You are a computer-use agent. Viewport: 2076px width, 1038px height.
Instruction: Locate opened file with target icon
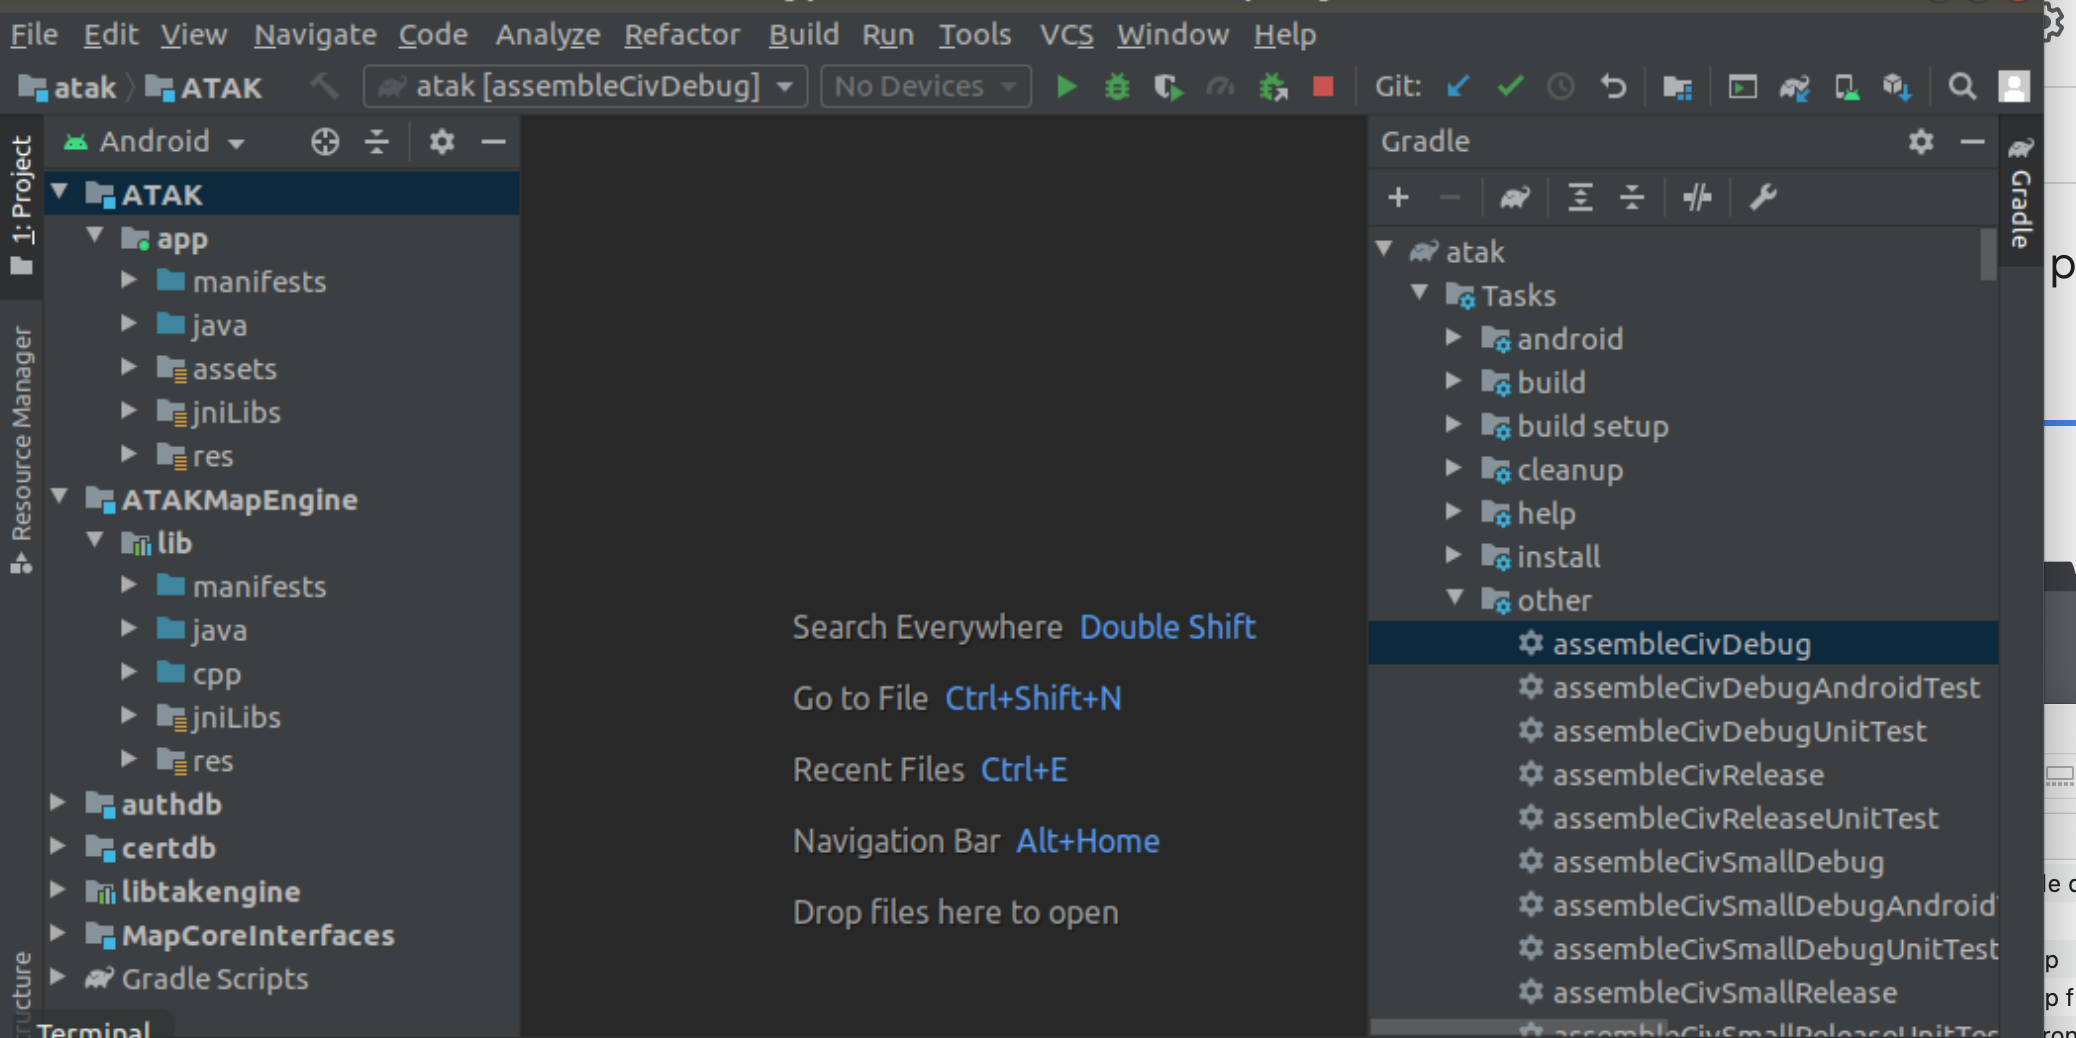pos(325,142)
